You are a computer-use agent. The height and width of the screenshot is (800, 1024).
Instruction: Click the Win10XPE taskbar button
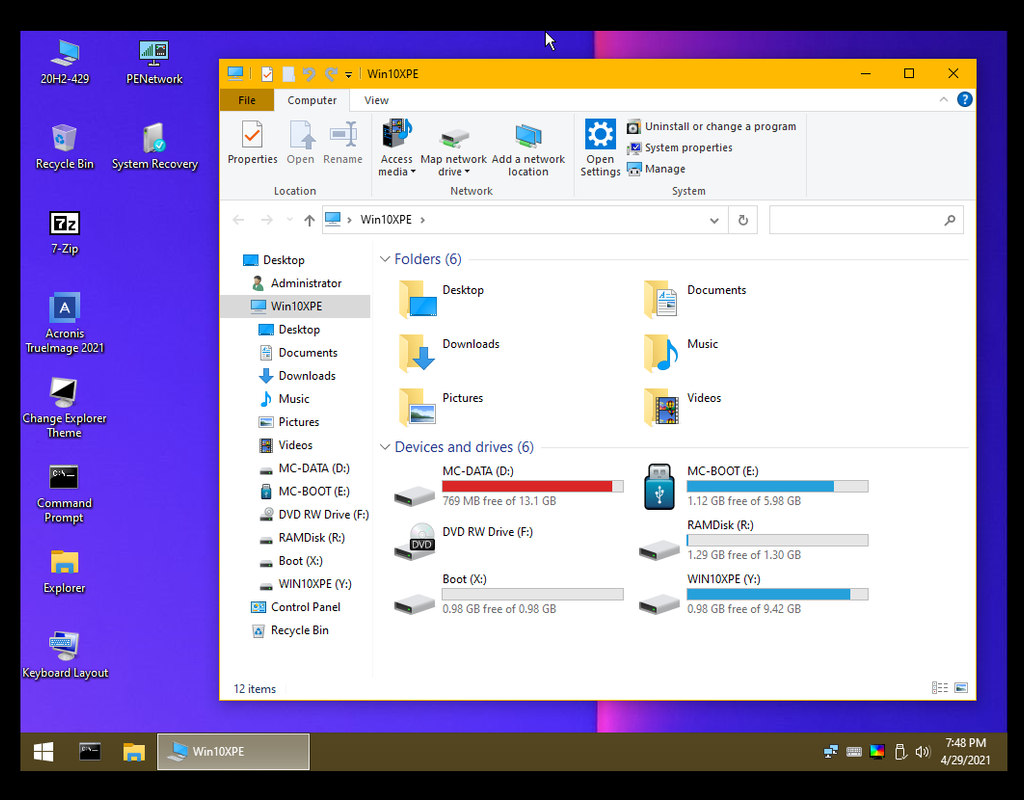pyautogui.click(x=233, y=752)
